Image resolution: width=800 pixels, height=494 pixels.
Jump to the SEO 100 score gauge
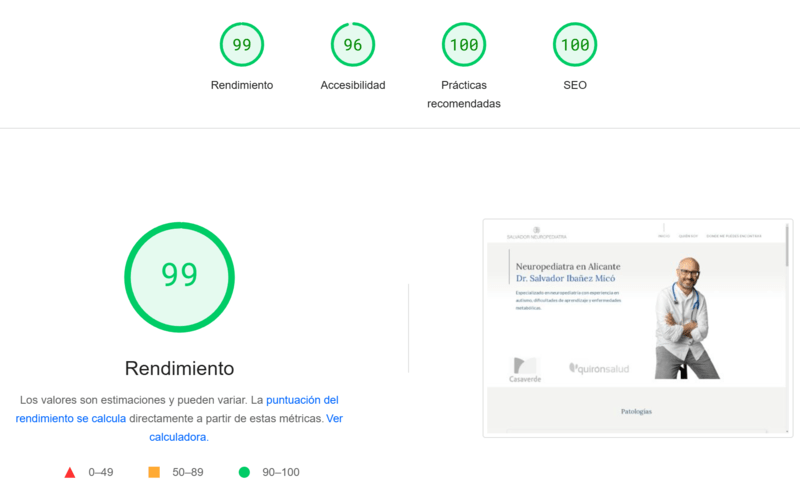(575, 44)
